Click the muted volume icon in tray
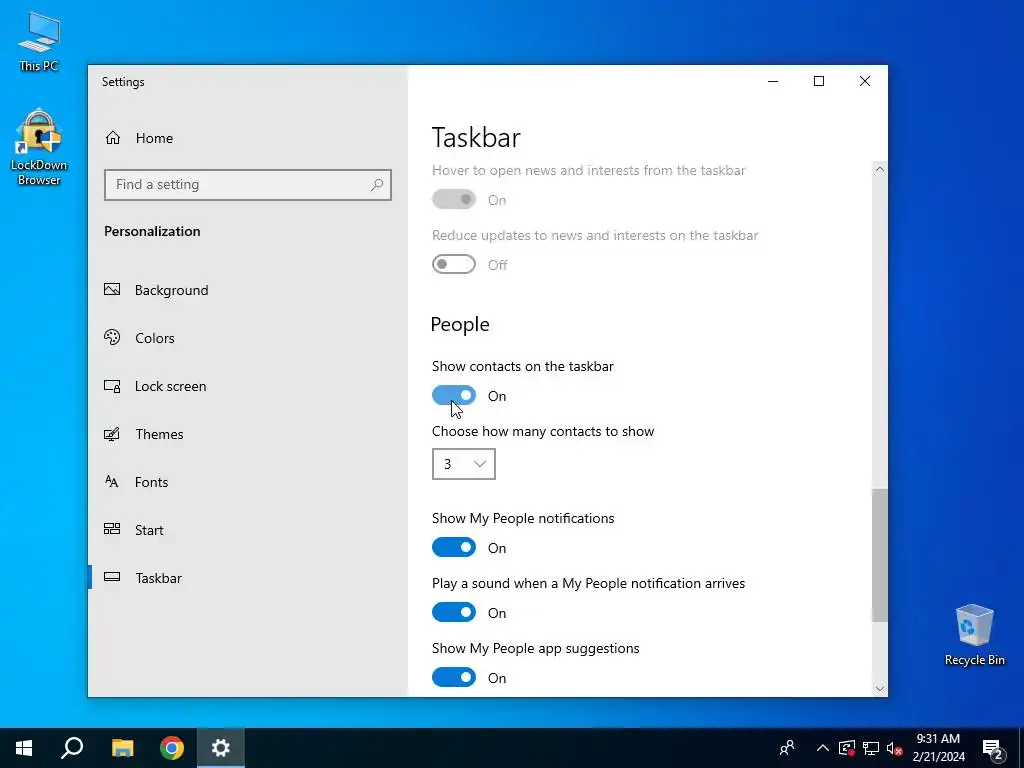1024x768 pixels. click(895, 748)
